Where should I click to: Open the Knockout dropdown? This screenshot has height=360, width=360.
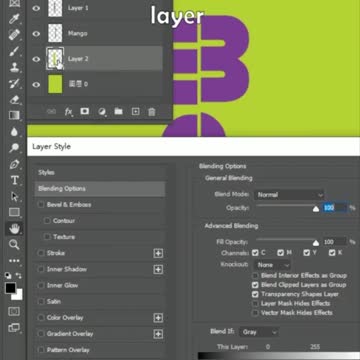(x=272, y=265)
